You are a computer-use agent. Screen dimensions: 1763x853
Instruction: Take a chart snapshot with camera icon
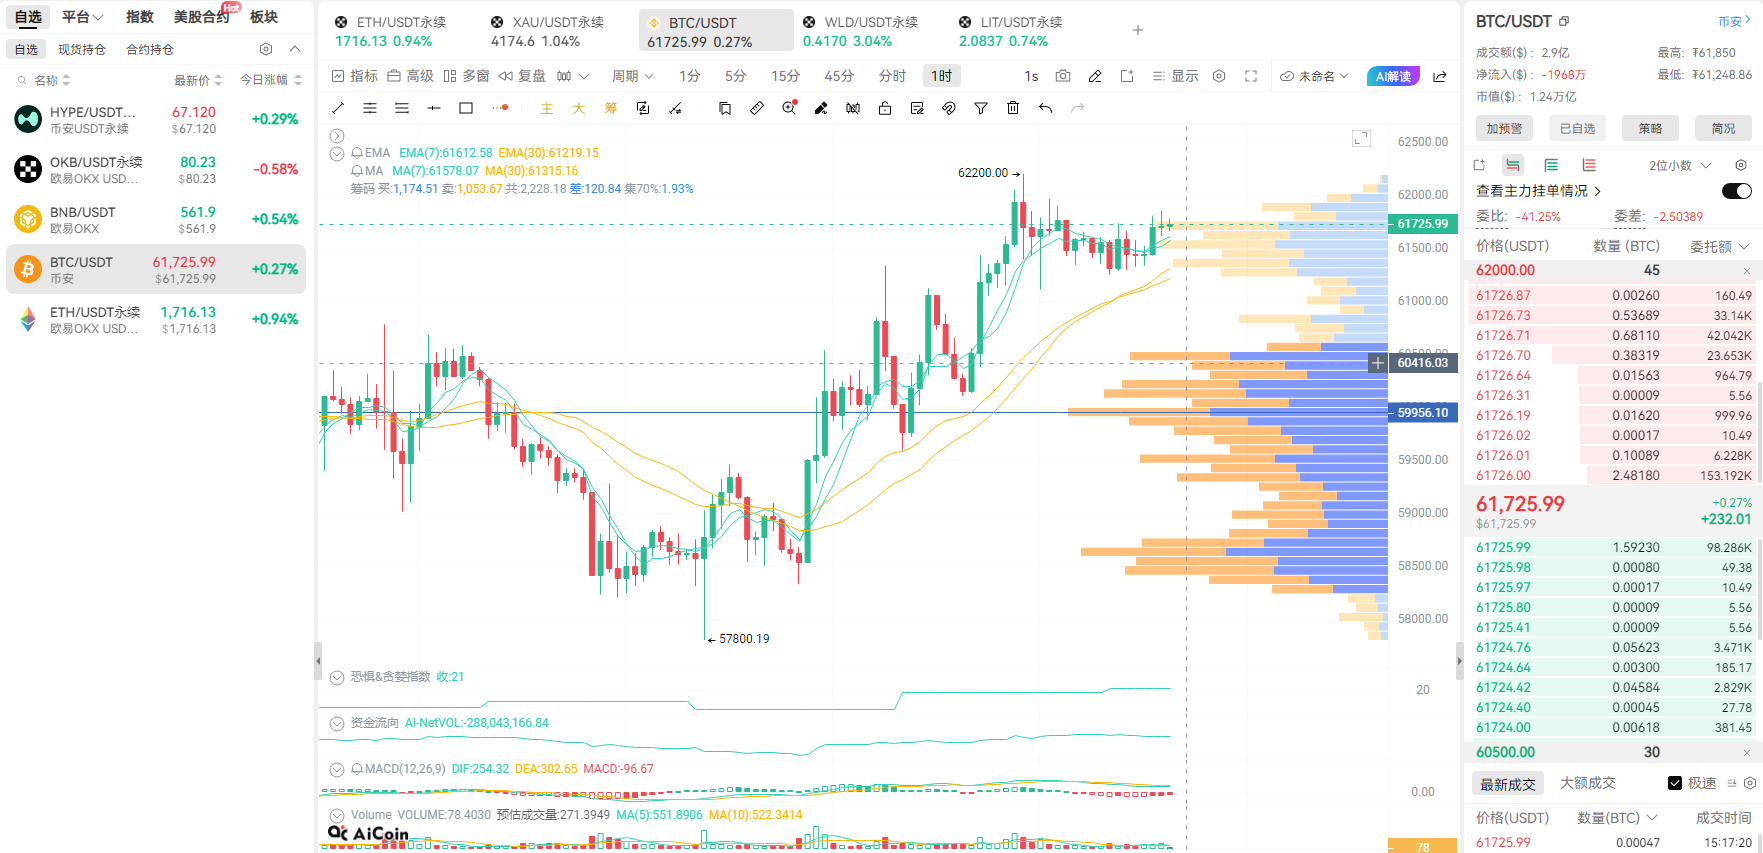tap(1063, 76)
